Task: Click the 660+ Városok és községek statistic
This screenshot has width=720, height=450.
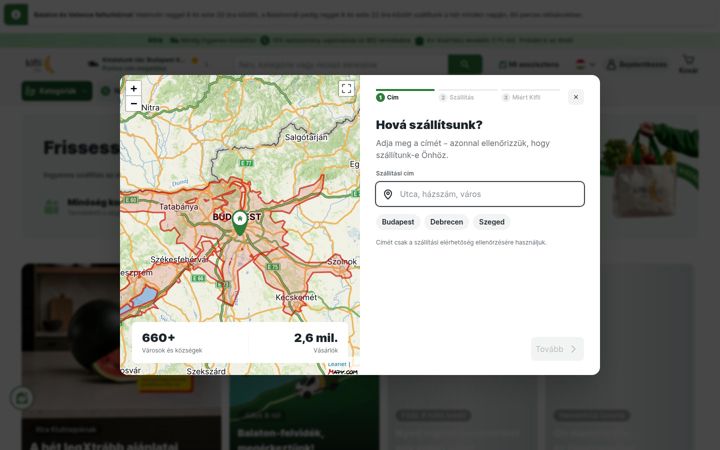Action: click(172, 343)
